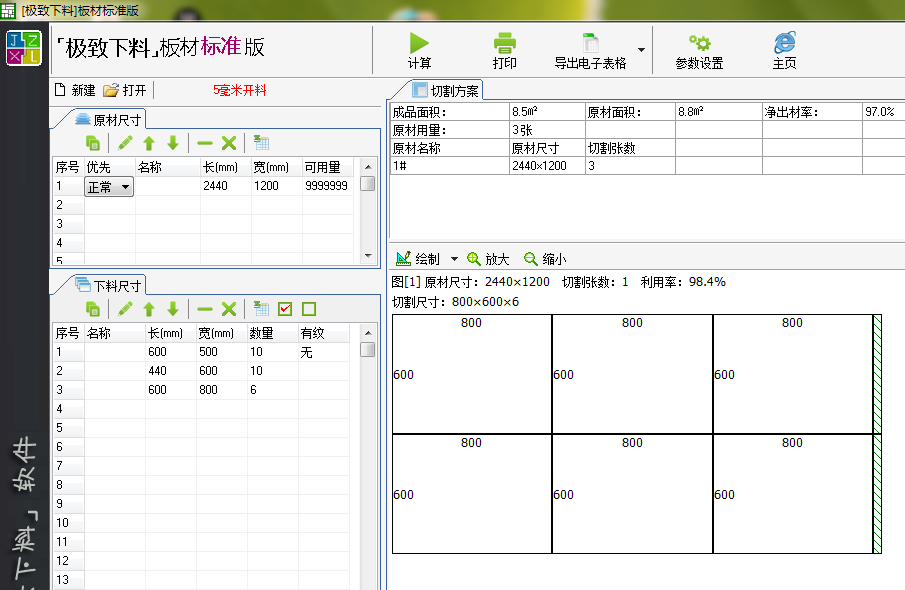Viewport: 905px width, 590px height.
Task: Click the 数量 column header
Action: [x=272, y=333]
